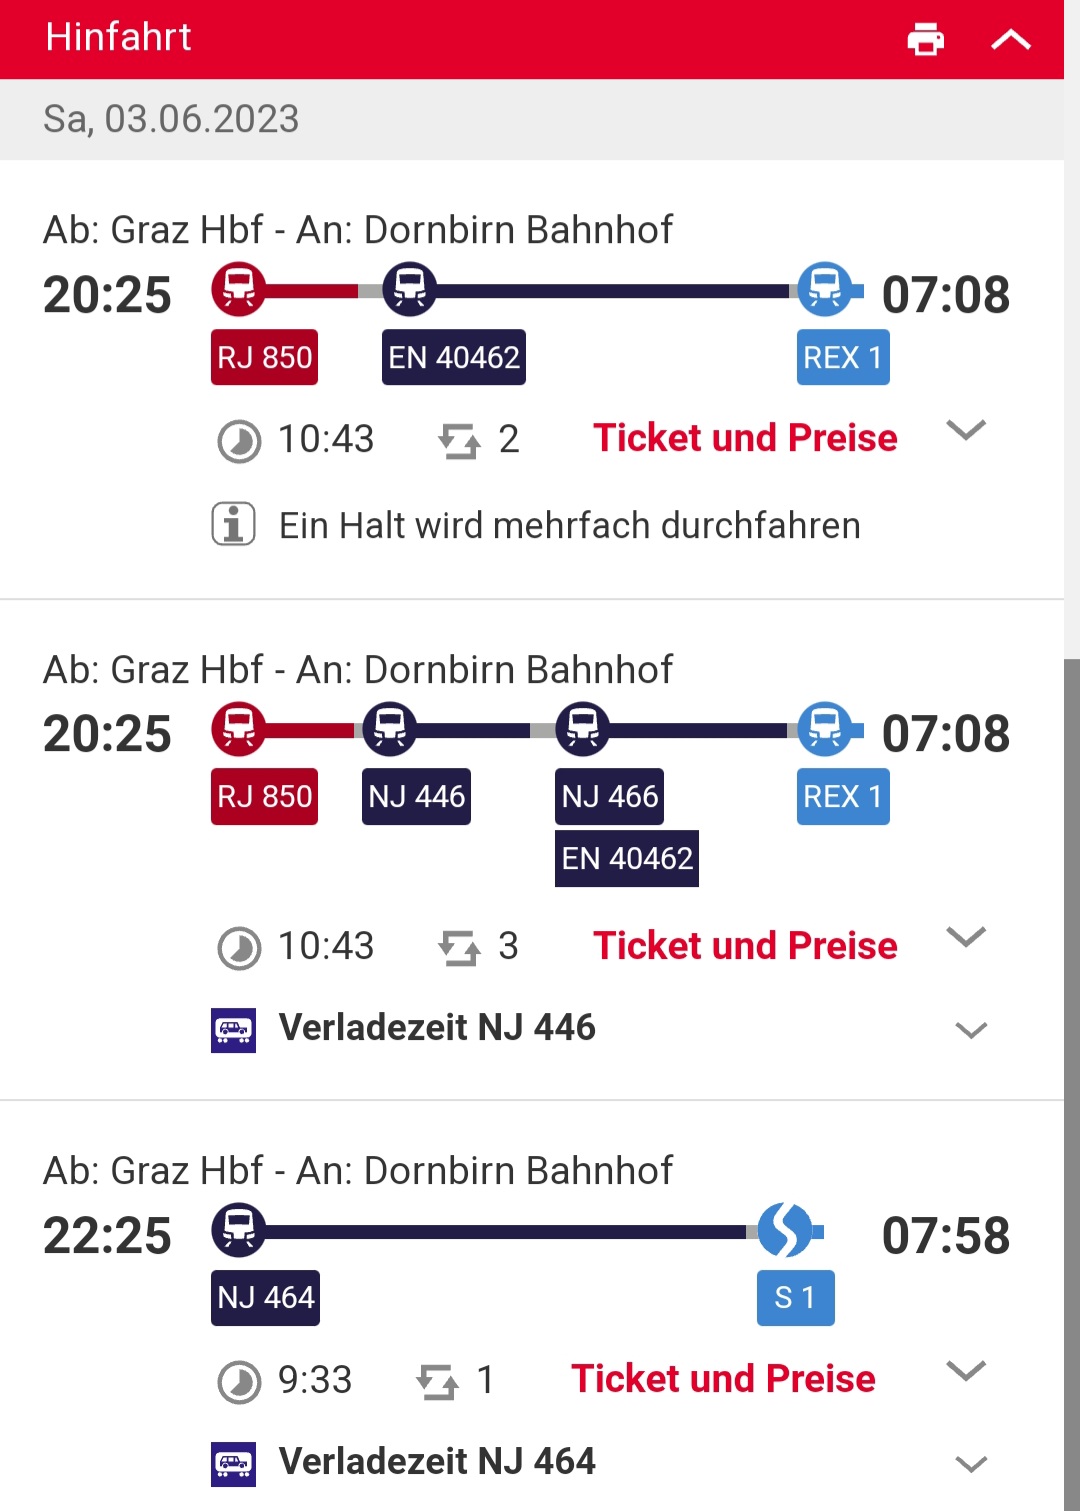Select the REX 1 badge in first connection

point(843,357)
